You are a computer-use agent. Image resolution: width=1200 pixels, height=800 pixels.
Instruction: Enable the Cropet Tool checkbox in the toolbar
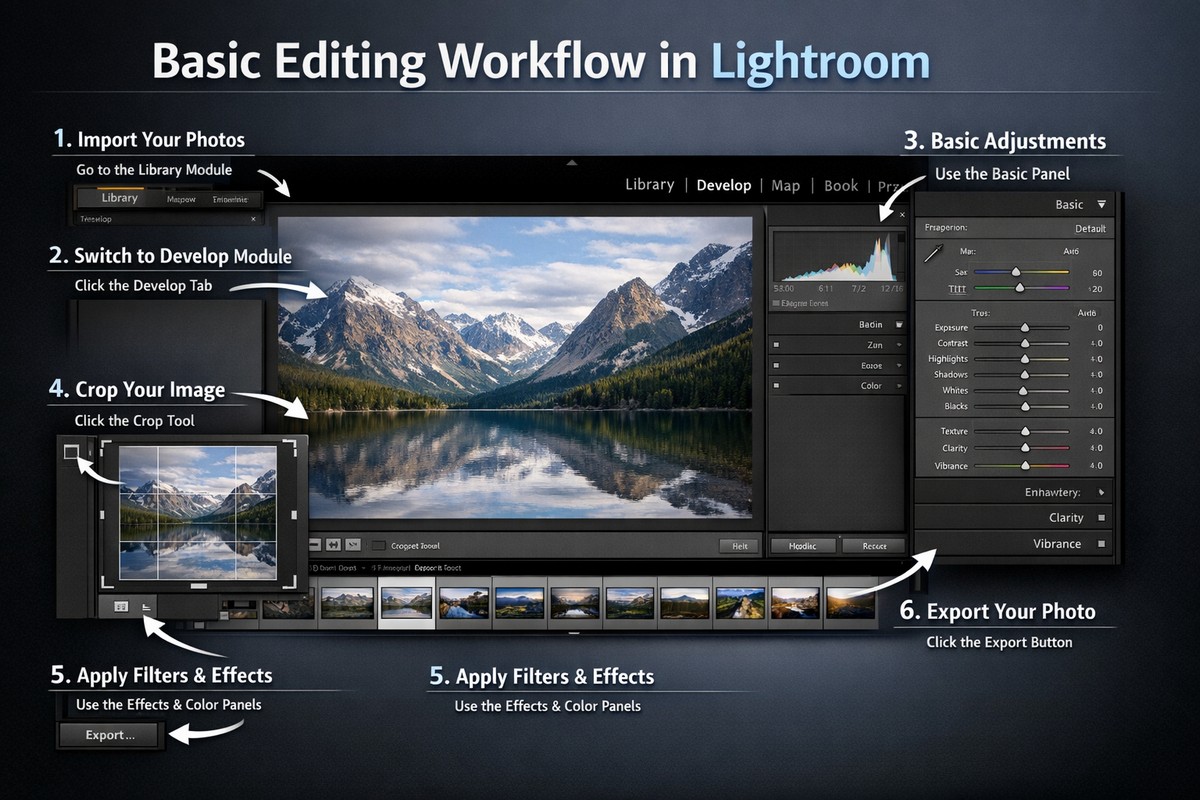378,544
